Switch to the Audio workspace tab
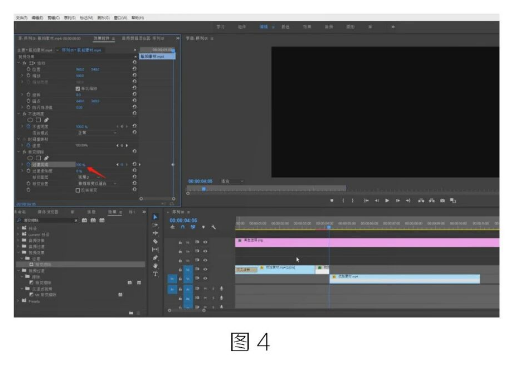513x365 pixels. tap(328, 27)
